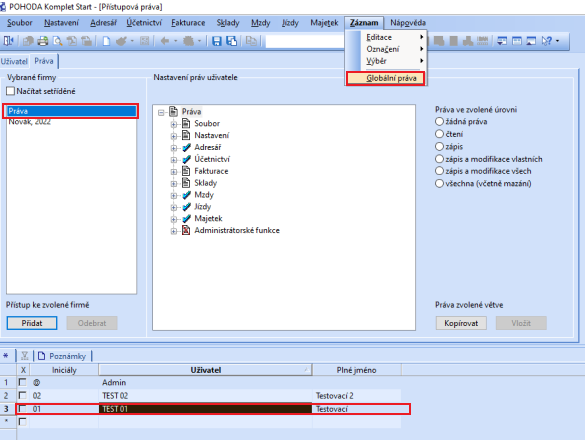585x440 pixels.
Task: Collapse the root Práva tree node
Action: tap(161, 112)
